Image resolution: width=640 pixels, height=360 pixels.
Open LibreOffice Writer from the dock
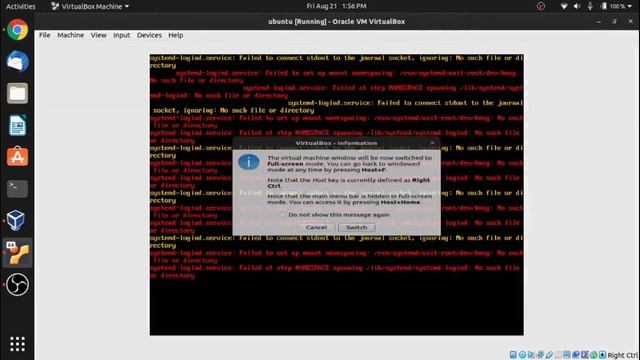pyautogui.click(x=17, y=125)
